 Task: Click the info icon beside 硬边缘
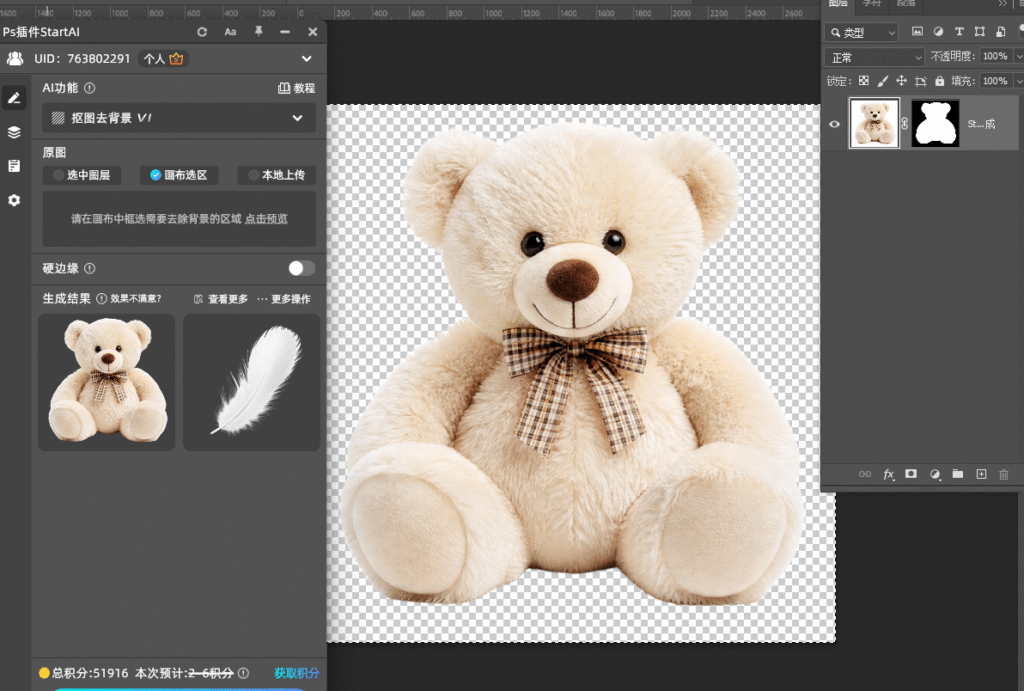[x=90, y=268]
